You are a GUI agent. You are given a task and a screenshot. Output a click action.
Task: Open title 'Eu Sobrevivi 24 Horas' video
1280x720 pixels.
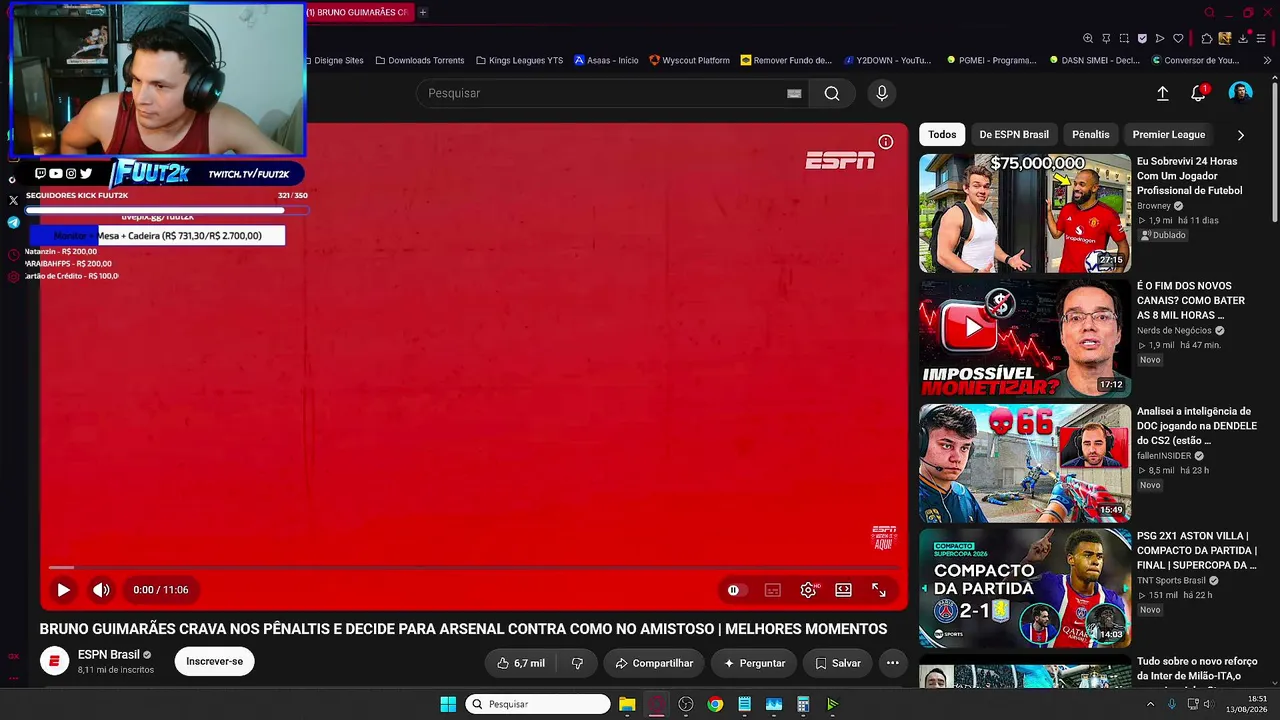pyautogui.click(x=1189, y=176)
